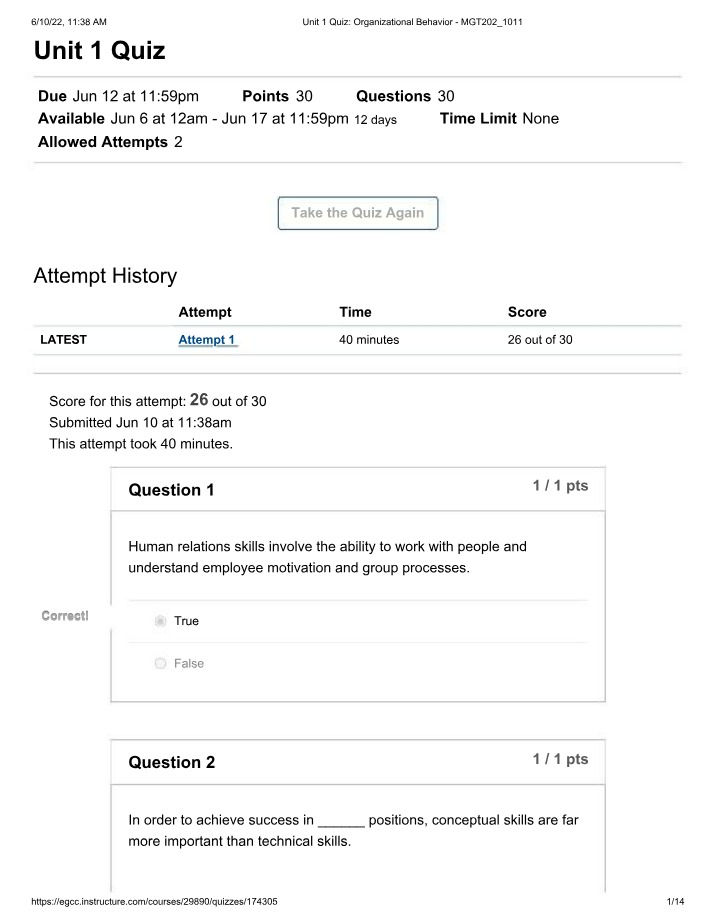Click the Take the Quiz Again button
Screen dimensions: 714x918
tap(358, 213)
